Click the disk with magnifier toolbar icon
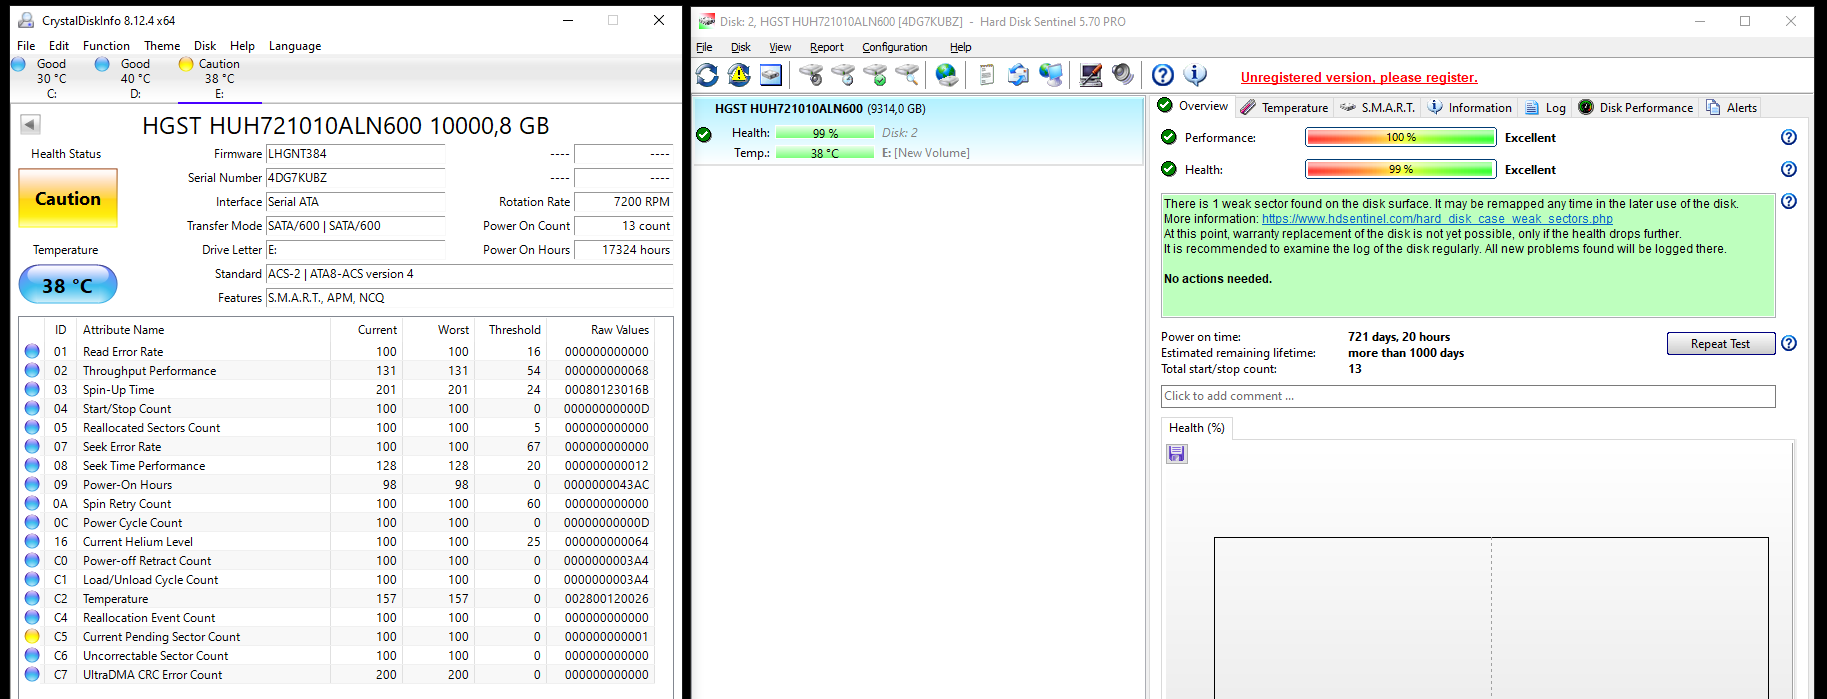The height and width of the screenshot is (699, 1827). [x=907, y=75]
